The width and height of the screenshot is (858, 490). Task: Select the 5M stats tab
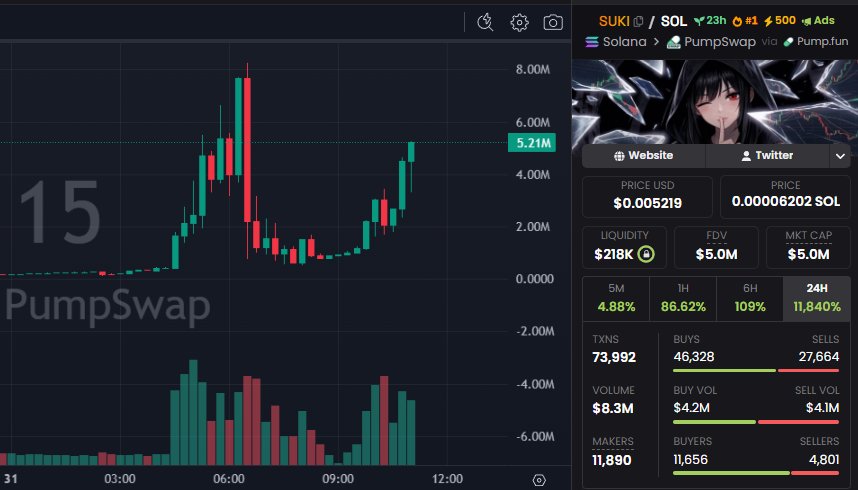pos(616,299)
